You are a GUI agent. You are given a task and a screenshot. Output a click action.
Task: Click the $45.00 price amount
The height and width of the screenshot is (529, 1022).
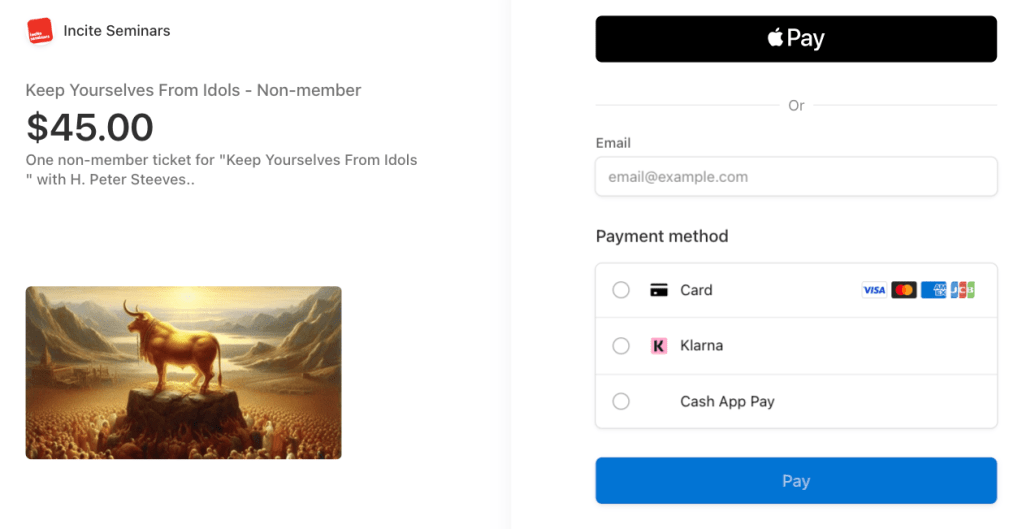pyautogui.click(x=90, y=127)
